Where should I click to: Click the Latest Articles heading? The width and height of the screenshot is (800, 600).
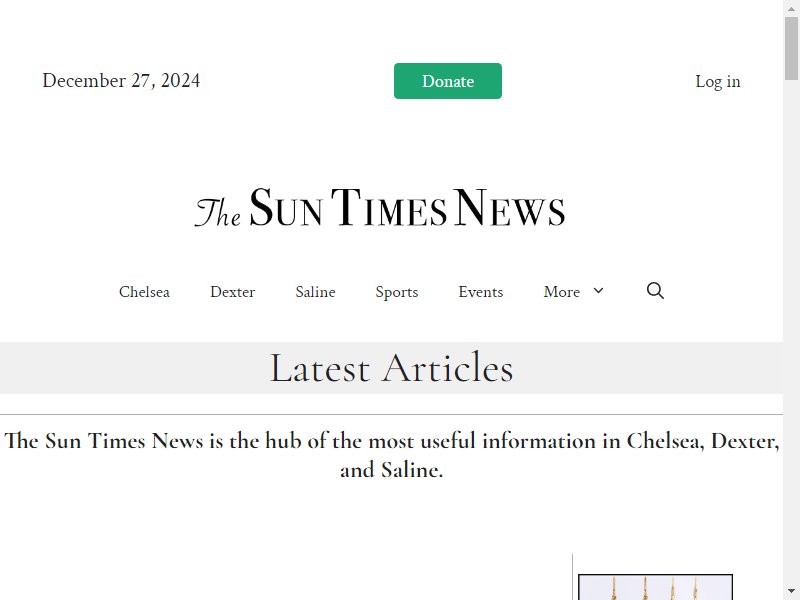coord(391,368)
